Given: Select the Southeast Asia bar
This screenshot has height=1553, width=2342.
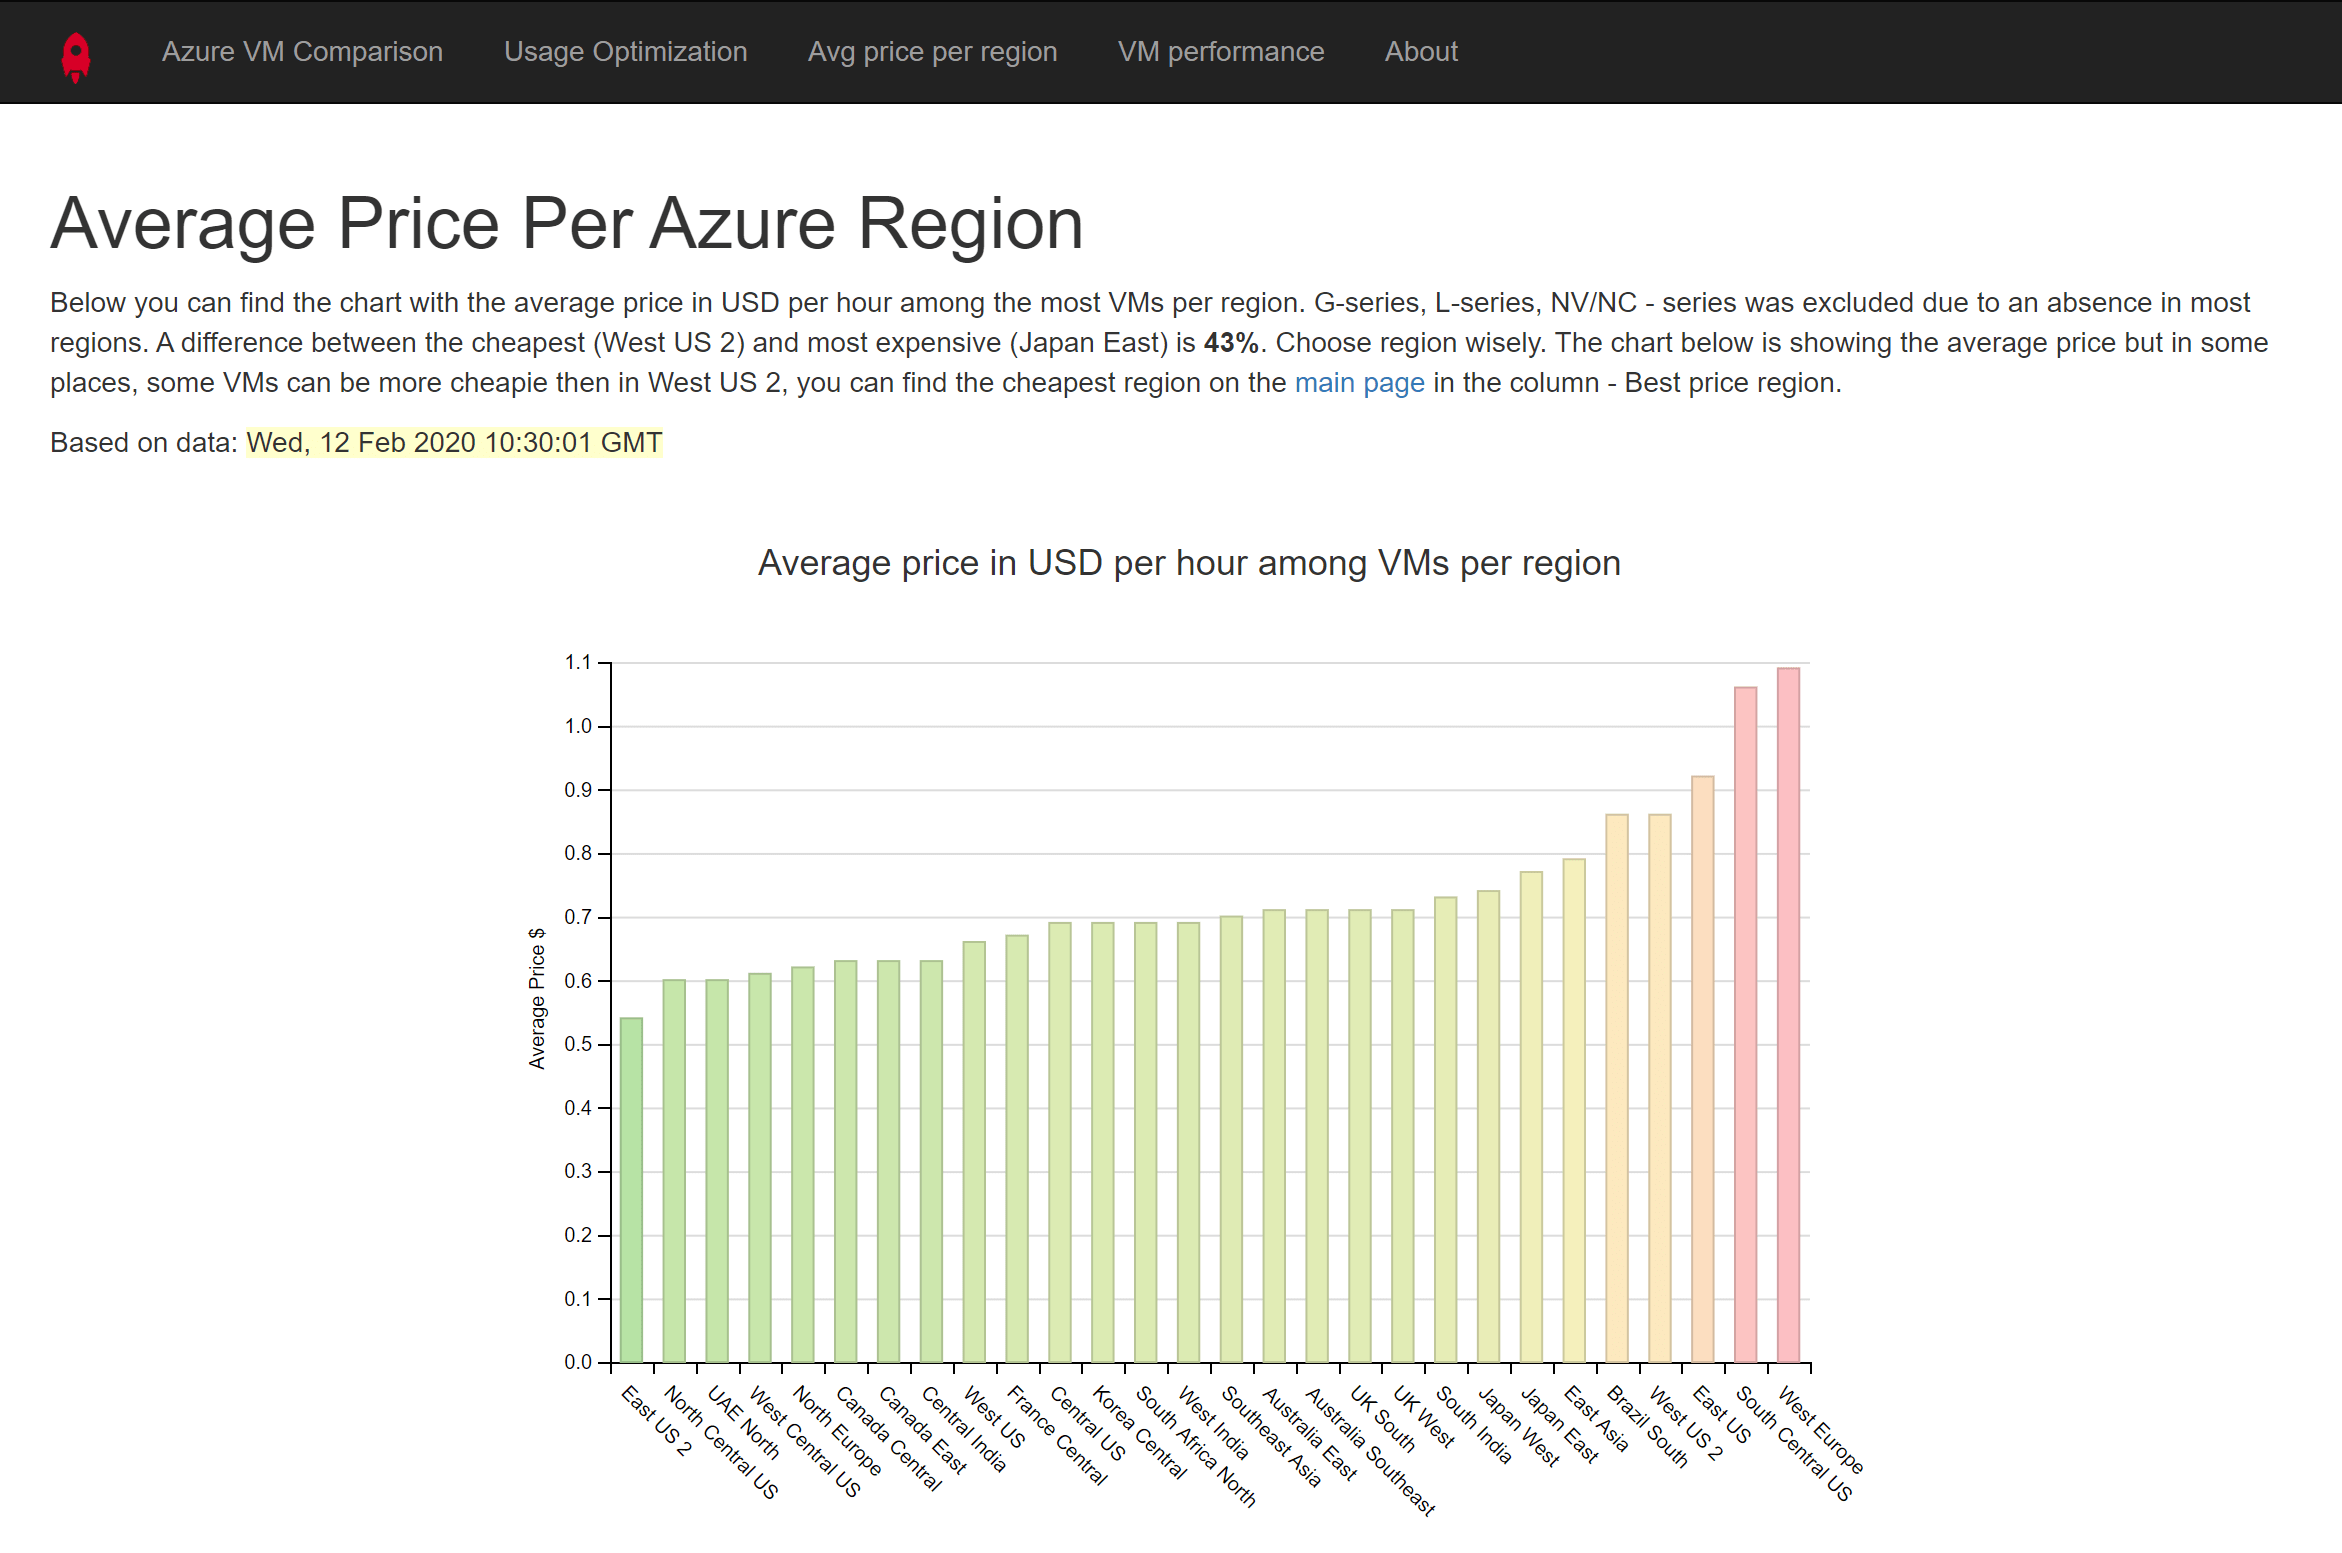Looking at the screenshot, I should (1231, 1139).
